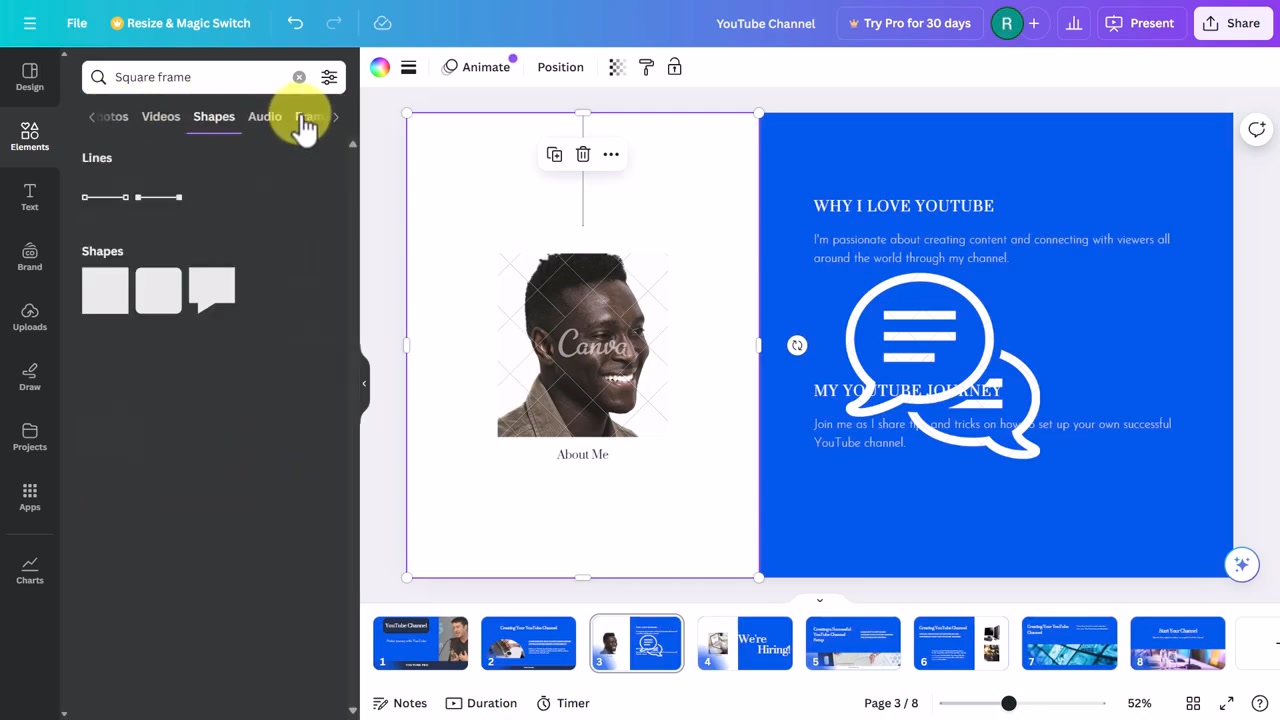1280x720 pixels.
Task: Switch to the Audio tab
Action: pos(265,117)
